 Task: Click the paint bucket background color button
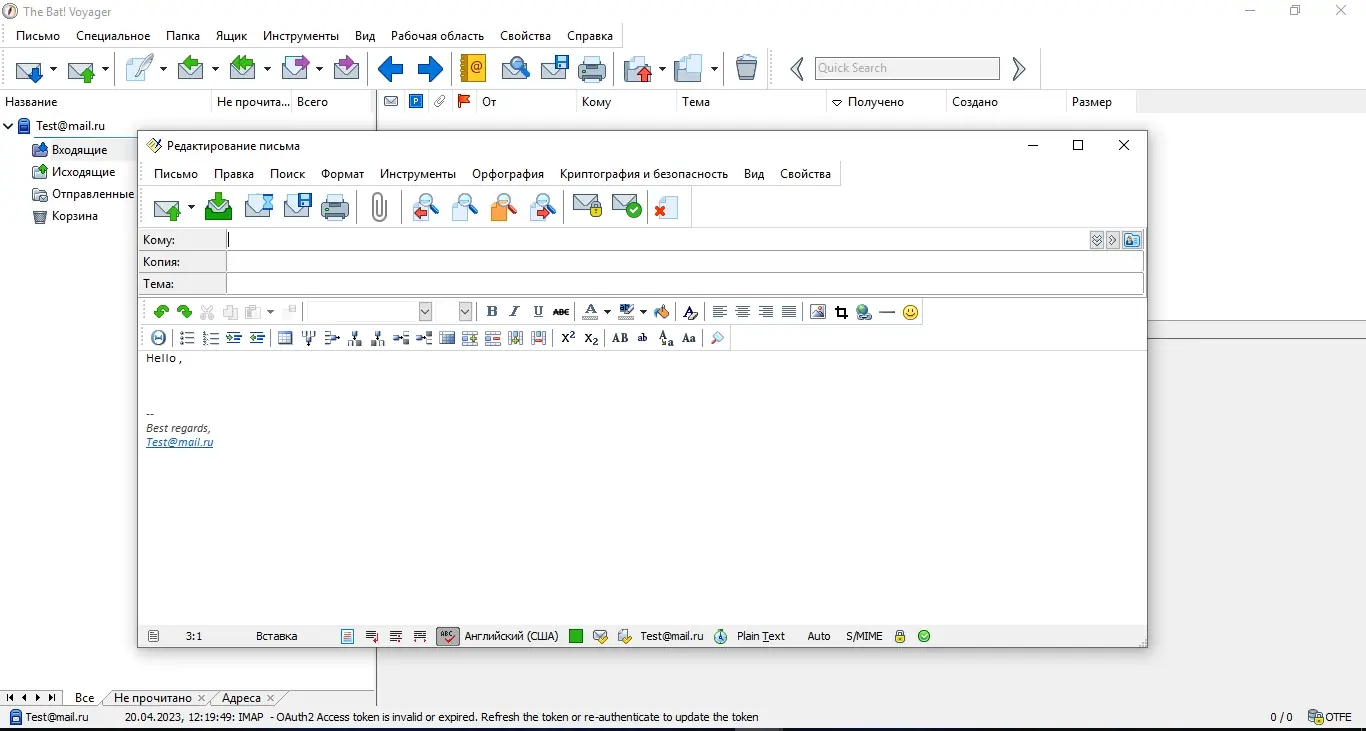pyautogui.click(x=661, y=312)
